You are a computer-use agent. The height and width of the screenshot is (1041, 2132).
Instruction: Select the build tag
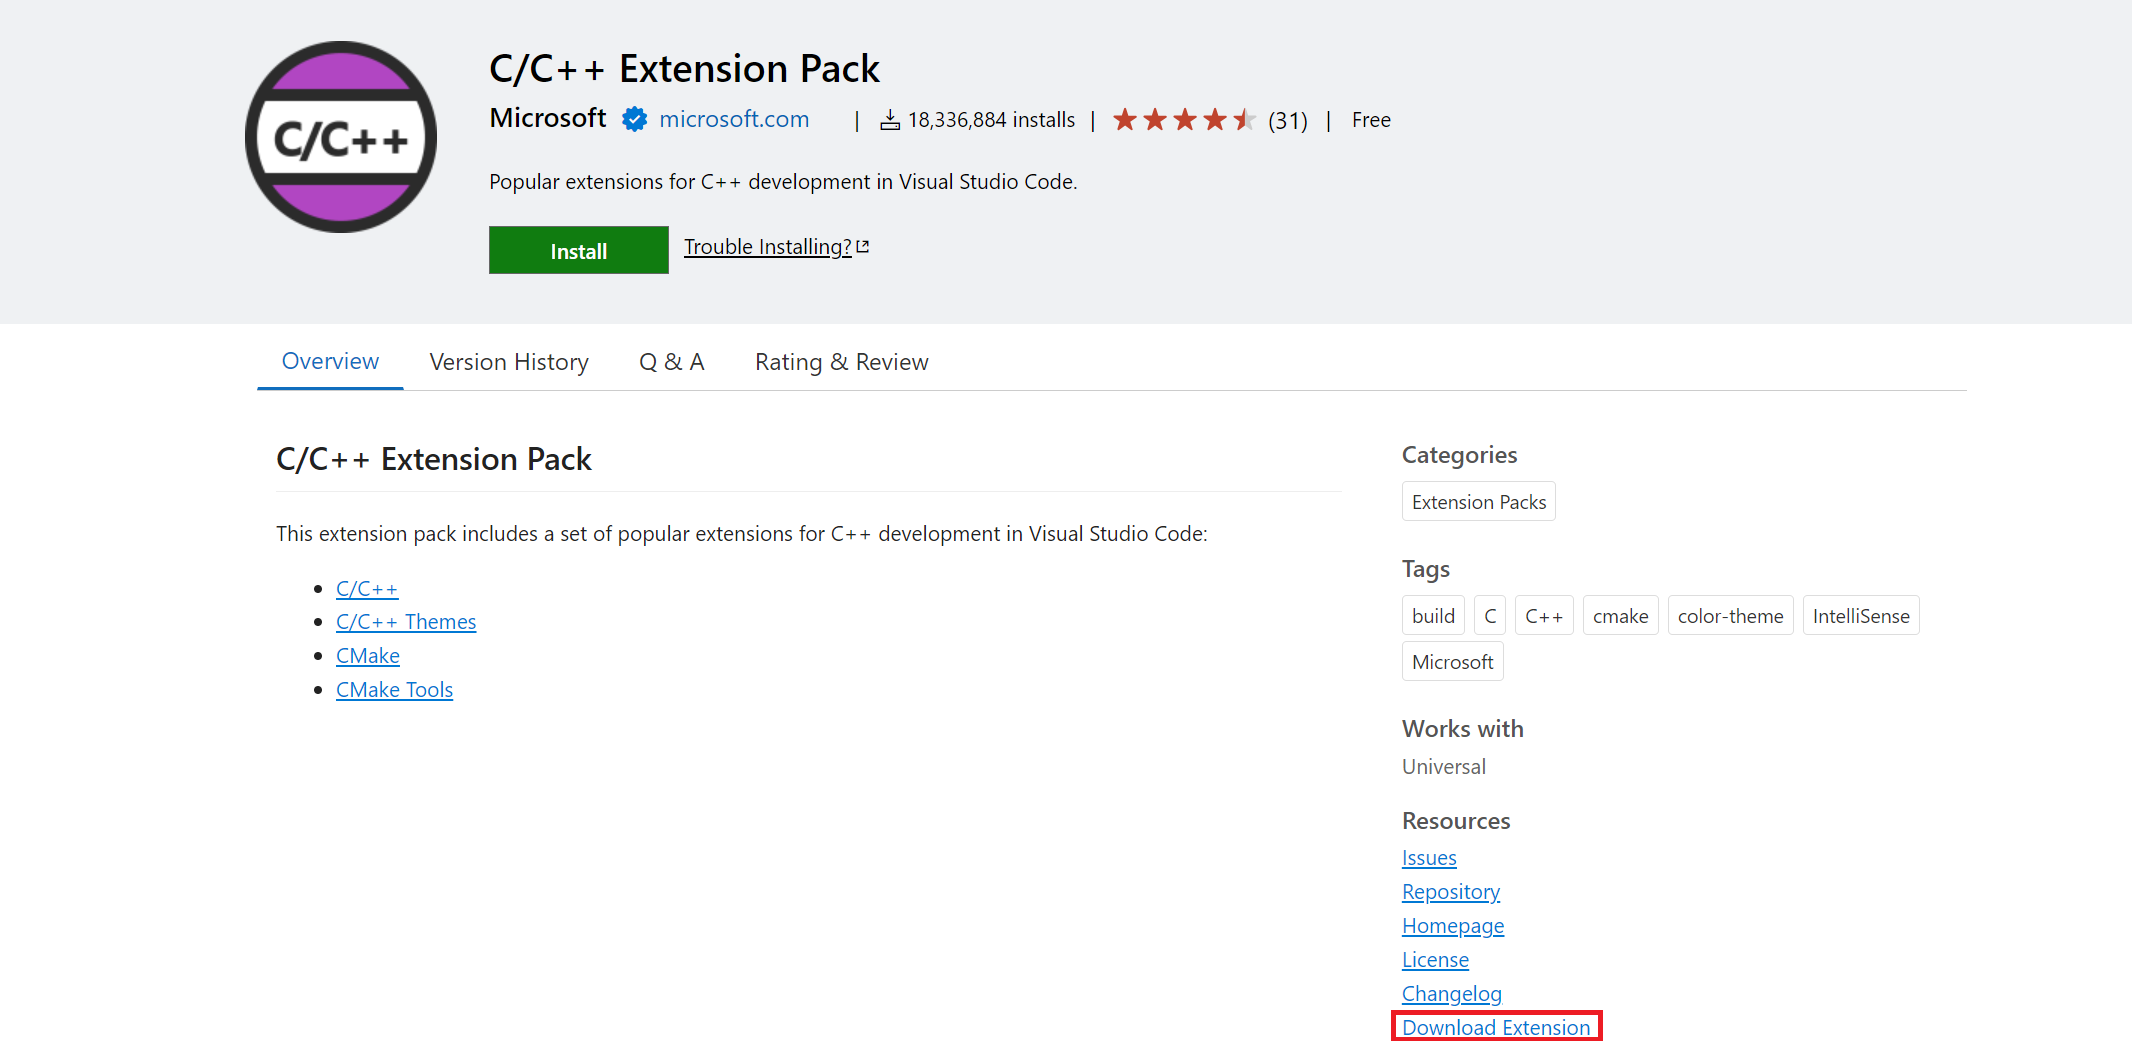click(x=1433, y=616)
